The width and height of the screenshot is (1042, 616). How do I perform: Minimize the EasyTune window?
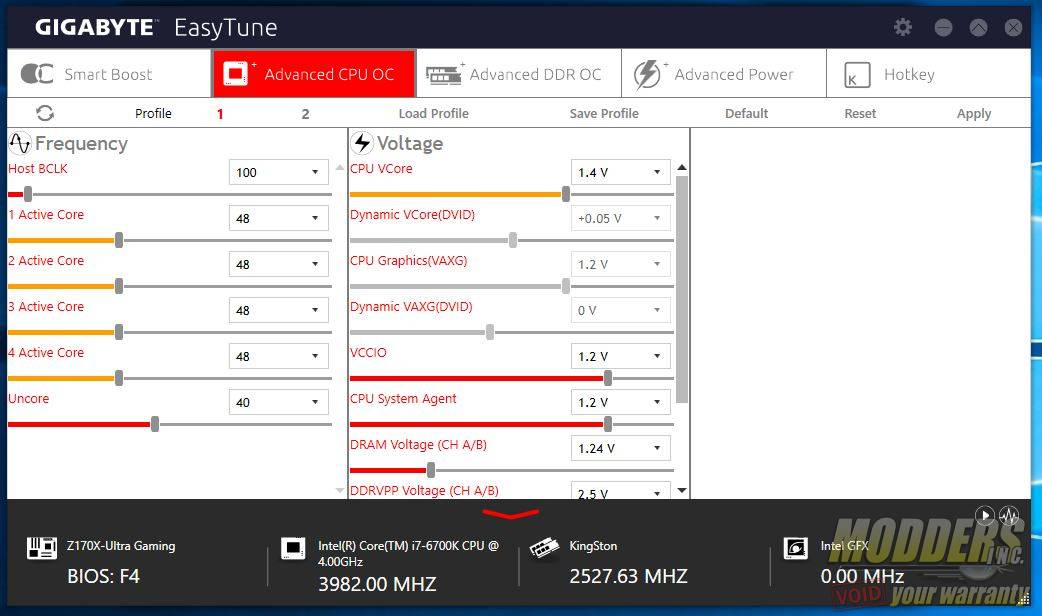tap(943, 27)
